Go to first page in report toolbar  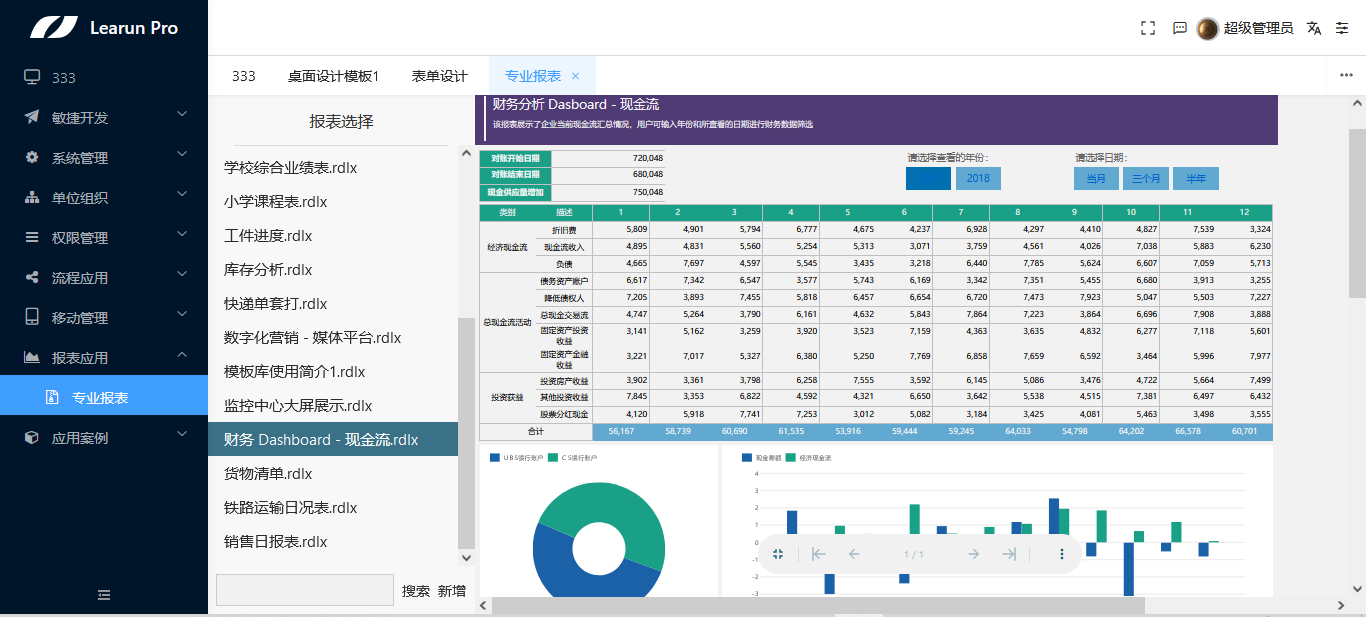[818, 554]
